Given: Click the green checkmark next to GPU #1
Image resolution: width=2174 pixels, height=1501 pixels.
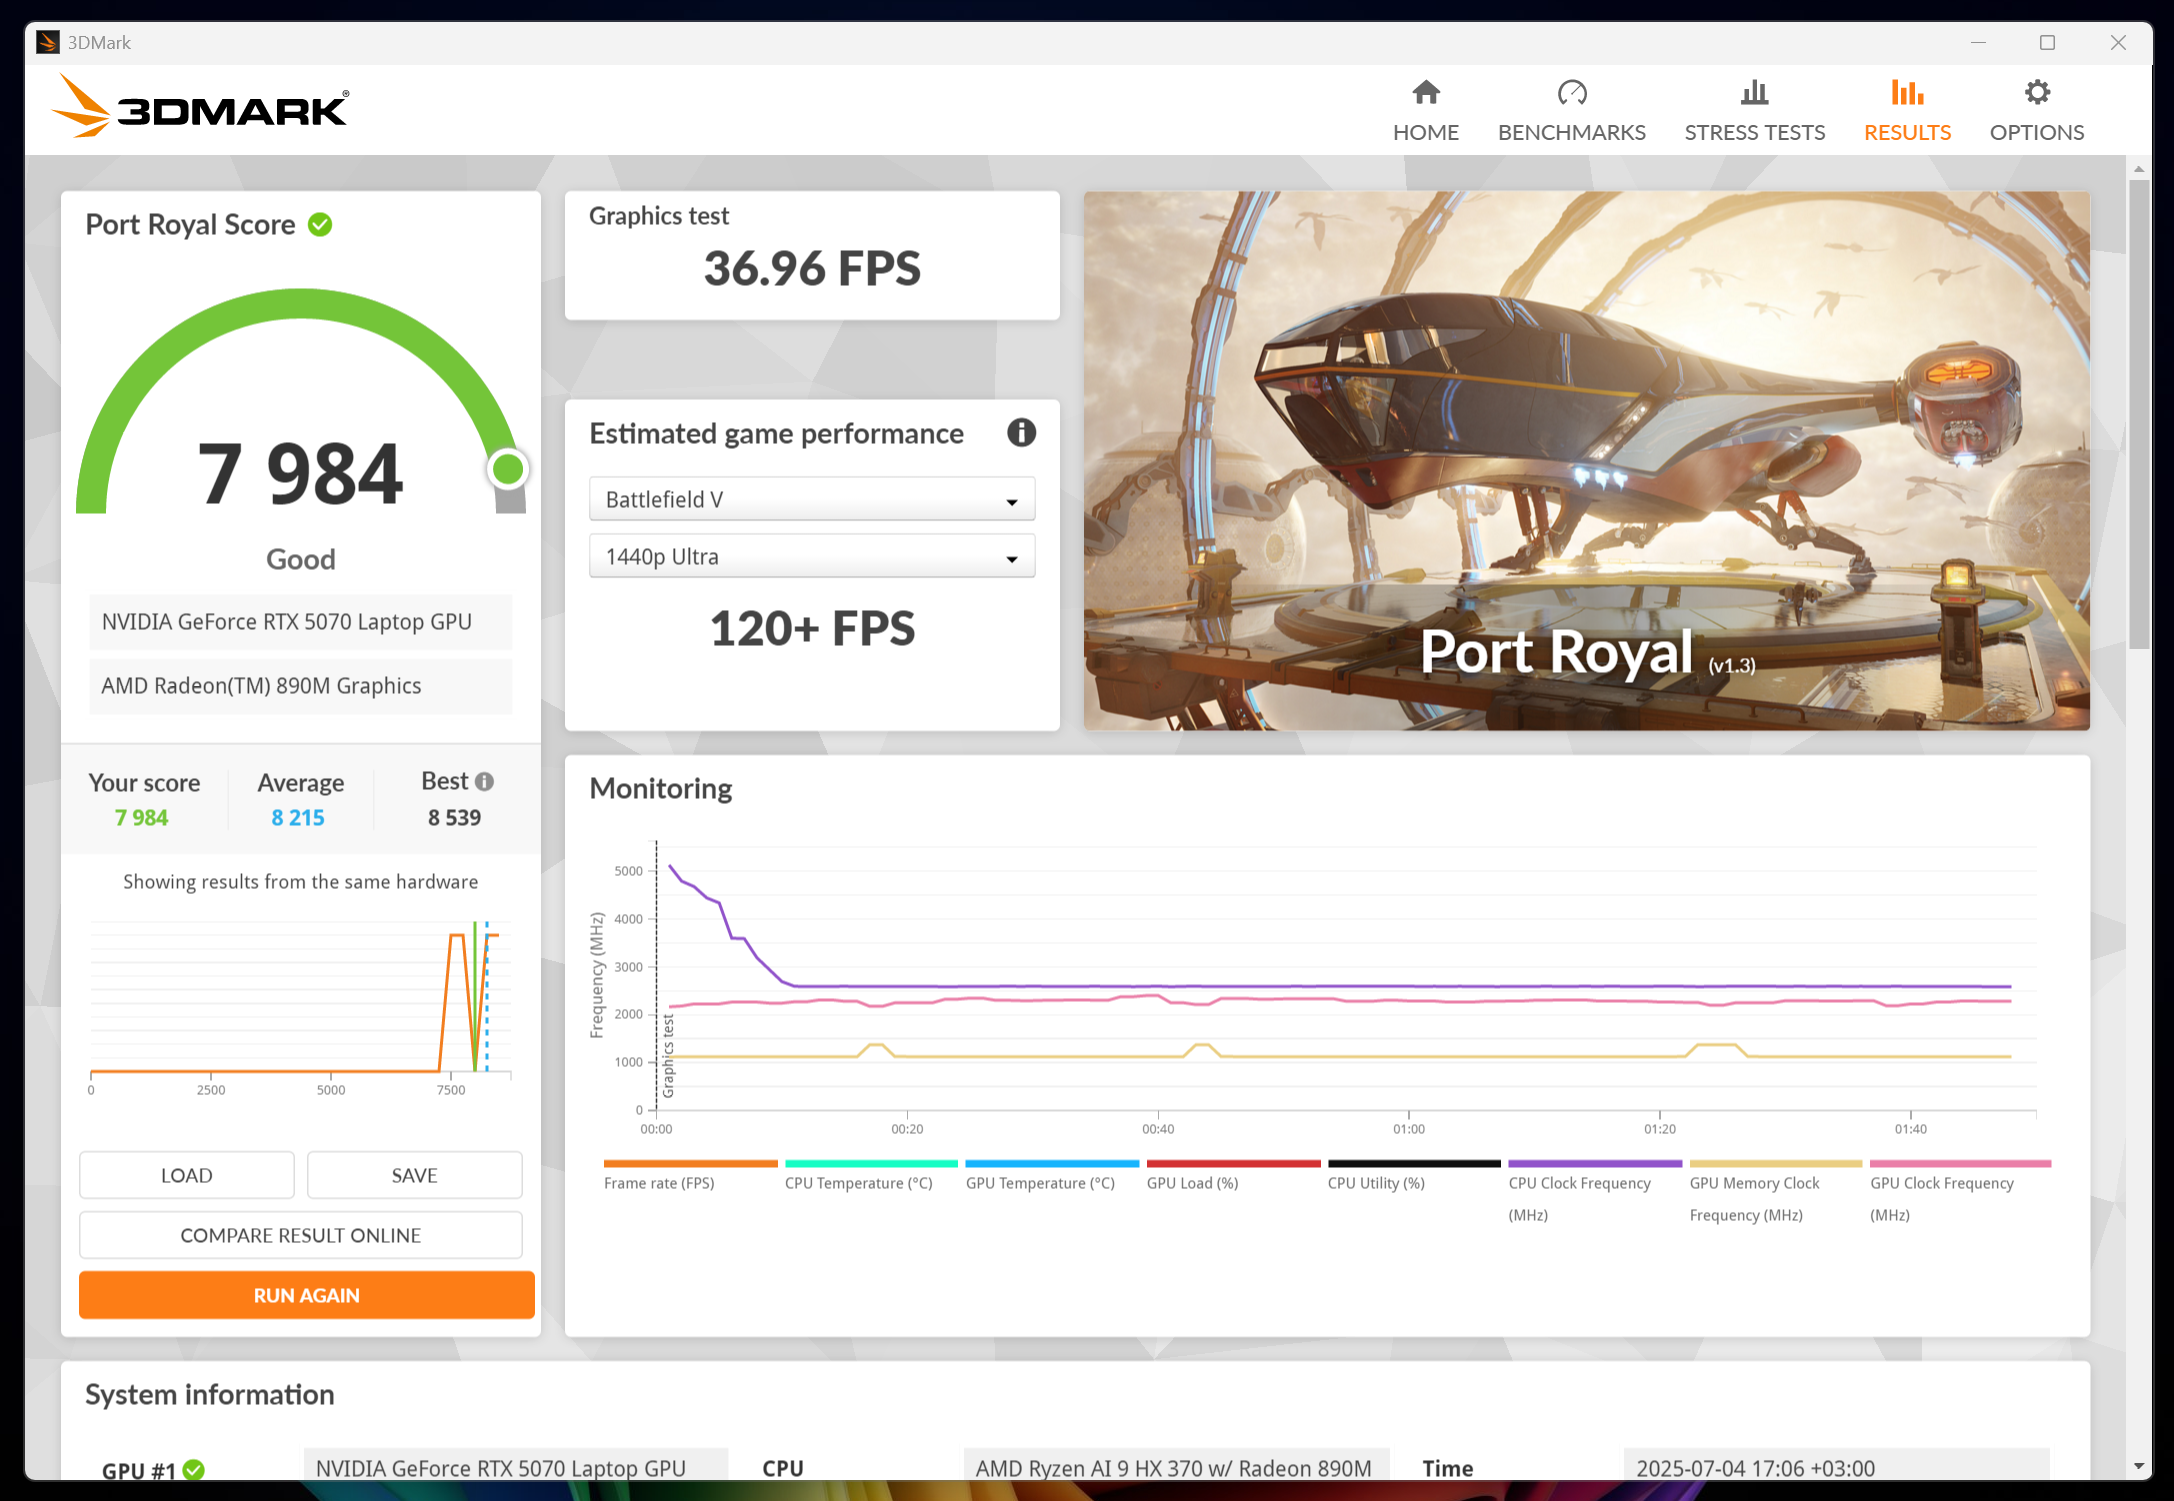Looking at the screenshot, I should [x=194, y=1469].
